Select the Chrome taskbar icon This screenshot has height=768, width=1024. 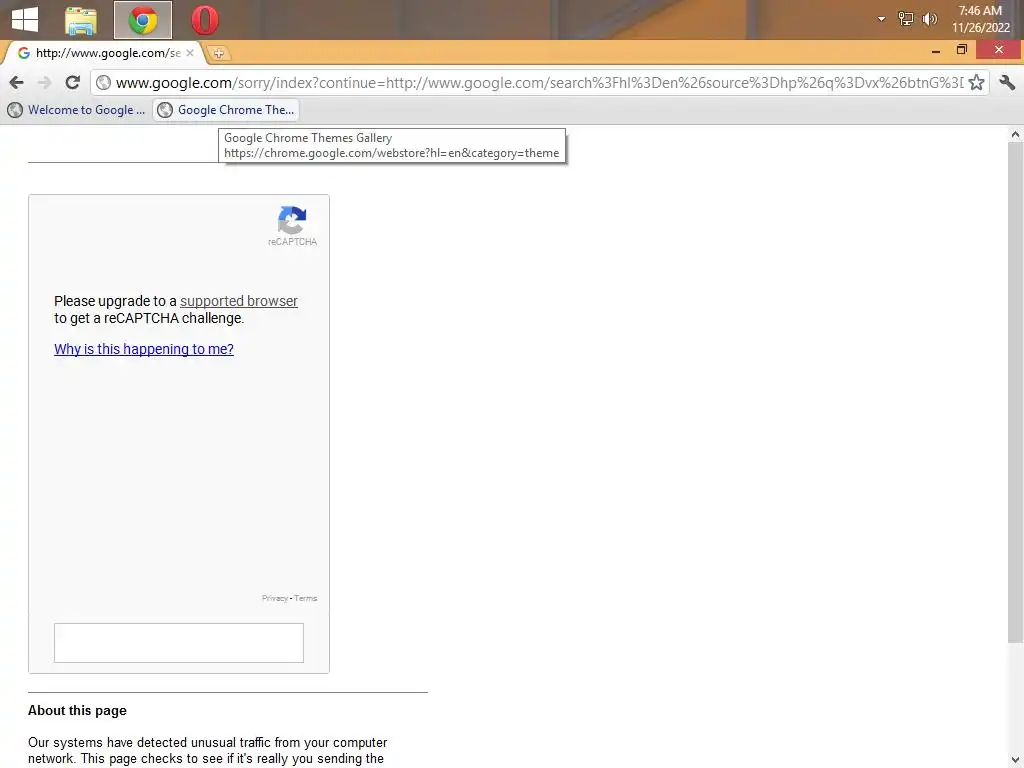tap(143, 20)
